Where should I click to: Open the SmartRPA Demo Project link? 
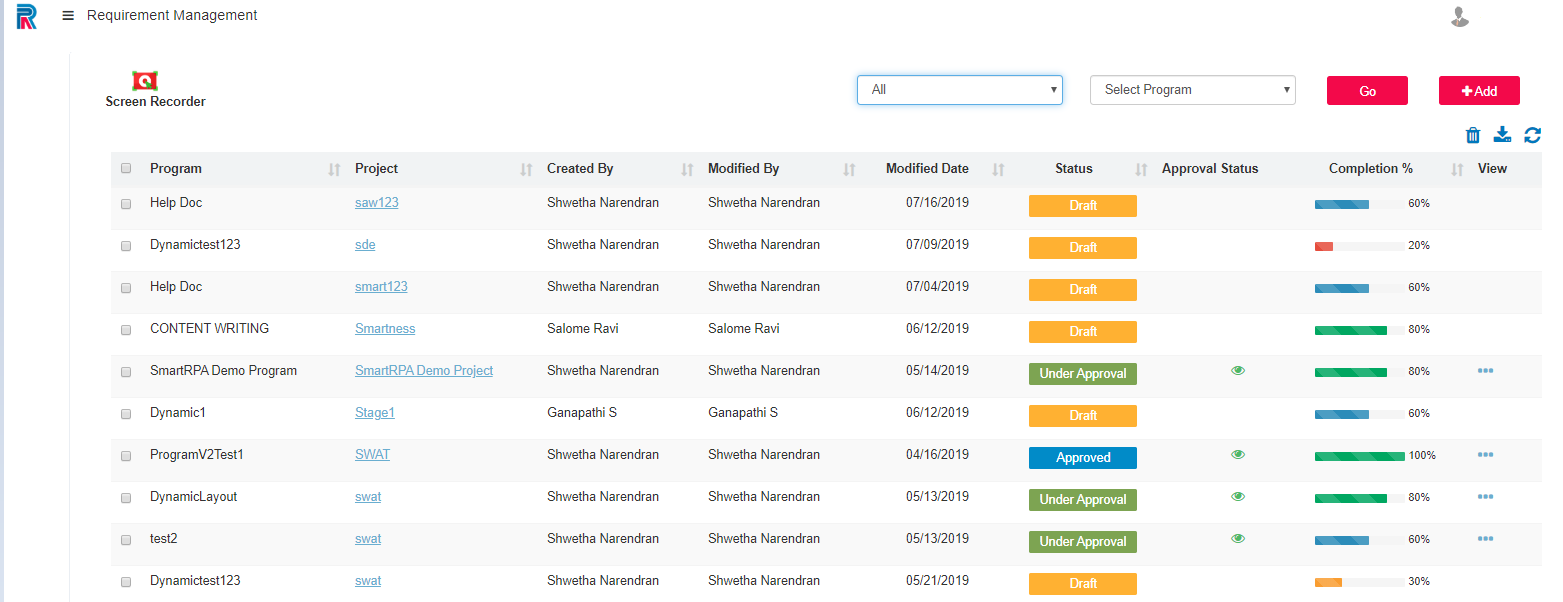pos(424,371)
